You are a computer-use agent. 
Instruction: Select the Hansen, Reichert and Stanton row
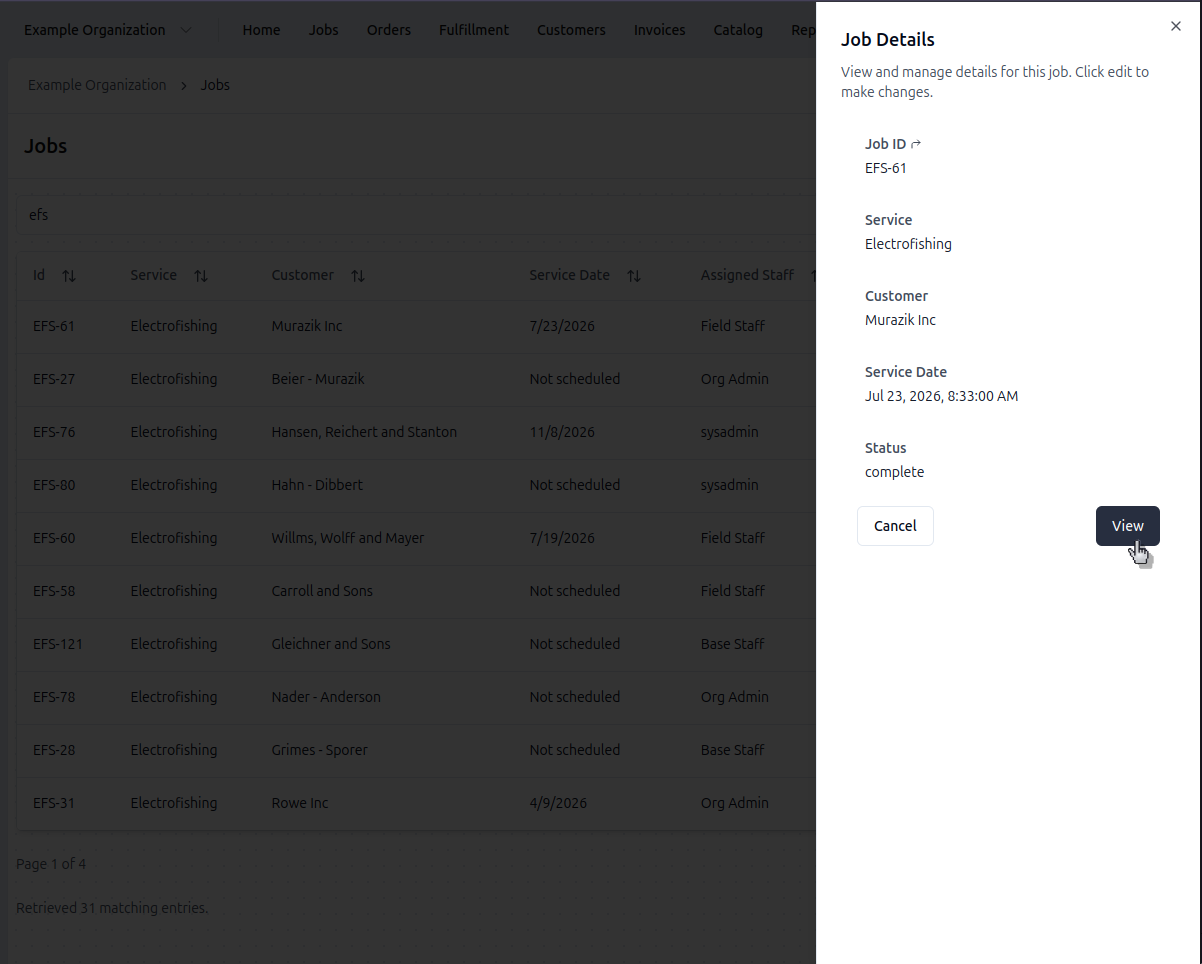364,432
